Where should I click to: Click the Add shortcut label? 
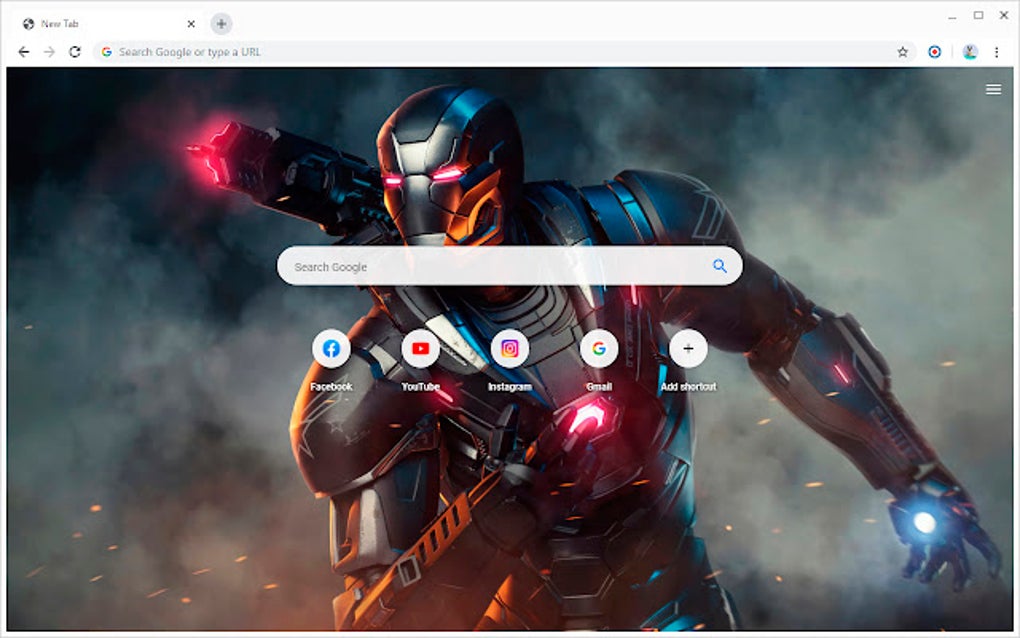tap(688, 385)
